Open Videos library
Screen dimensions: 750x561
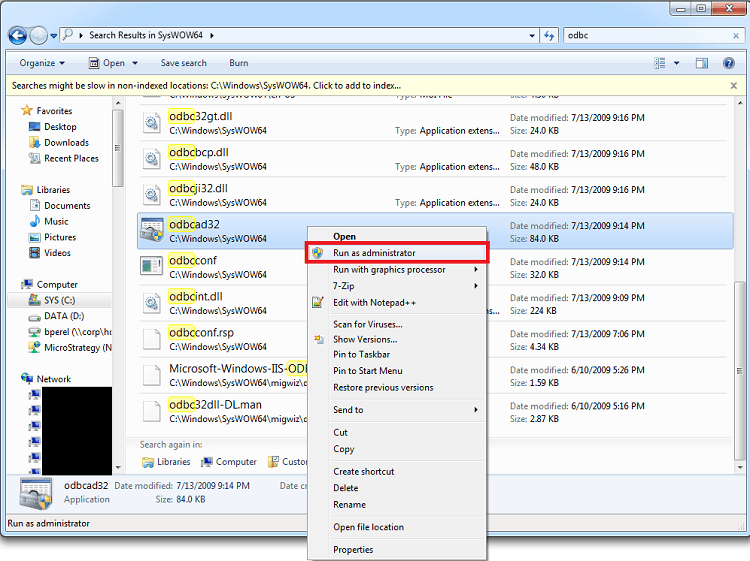50,253
